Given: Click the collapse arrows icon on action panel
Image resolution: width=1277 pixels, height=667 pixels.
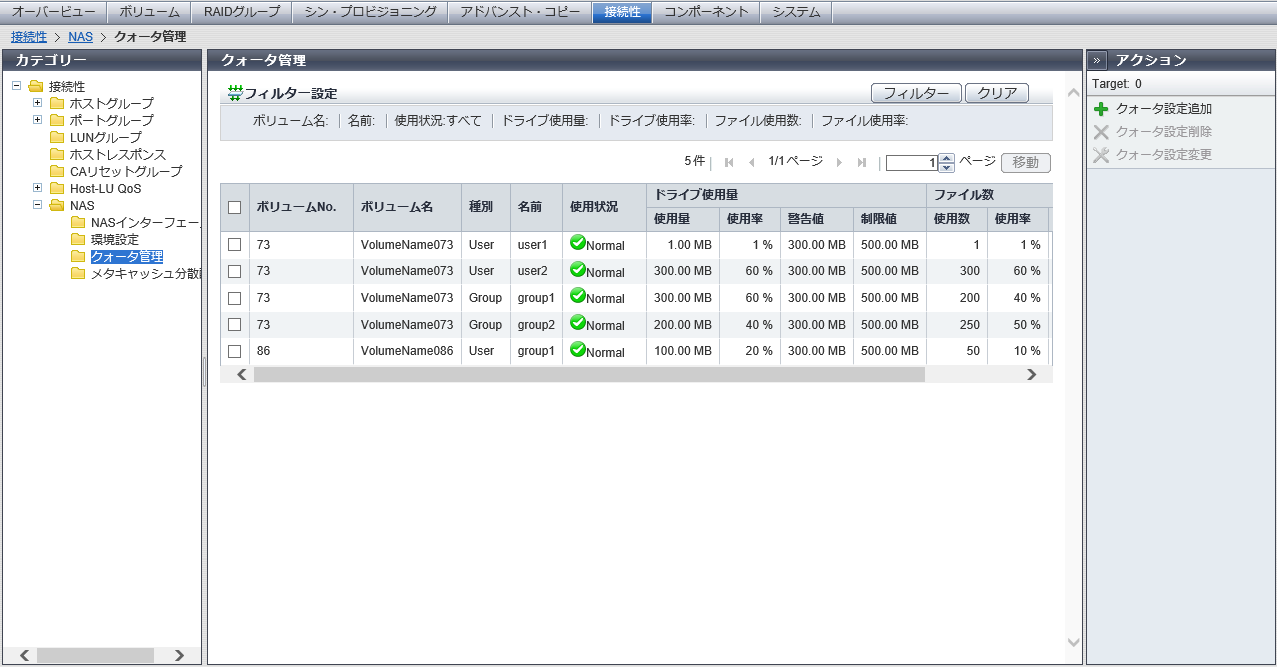Looking at the screenshot, I should click(1097, 60).
